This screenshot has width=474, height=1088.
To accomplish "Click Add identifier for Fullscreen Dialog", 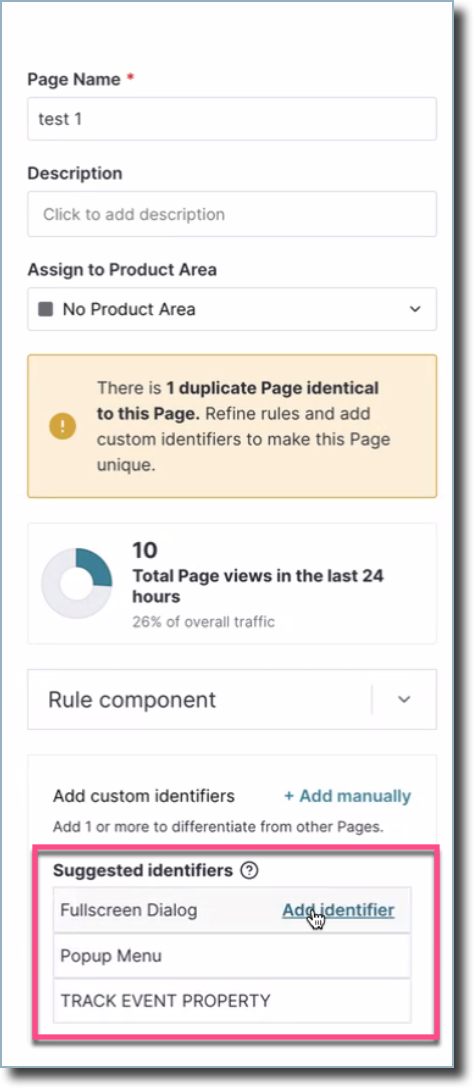I will [338, 910].
